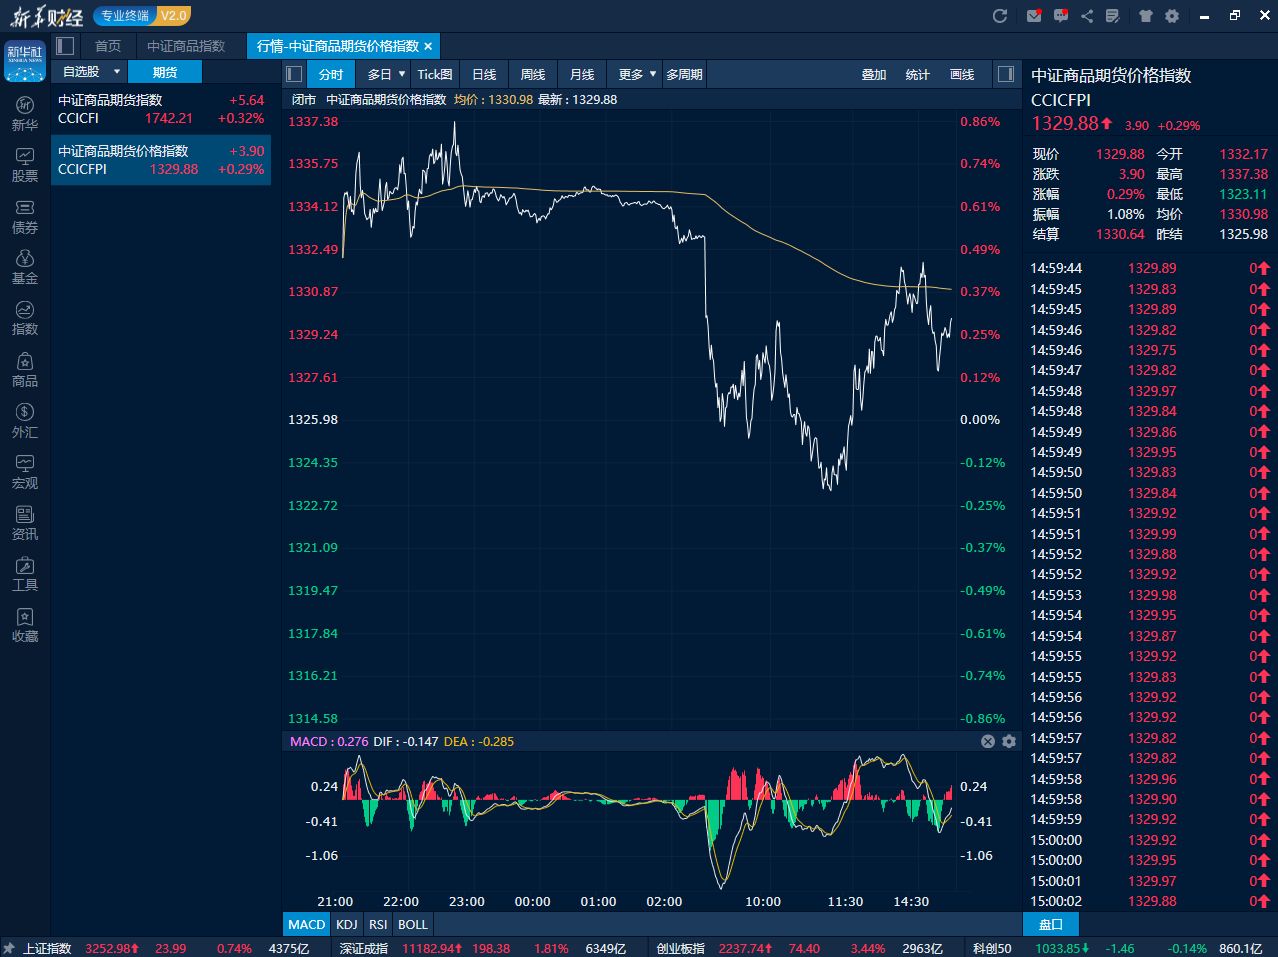Open 新华 section in sidebar

click(25, 114)
